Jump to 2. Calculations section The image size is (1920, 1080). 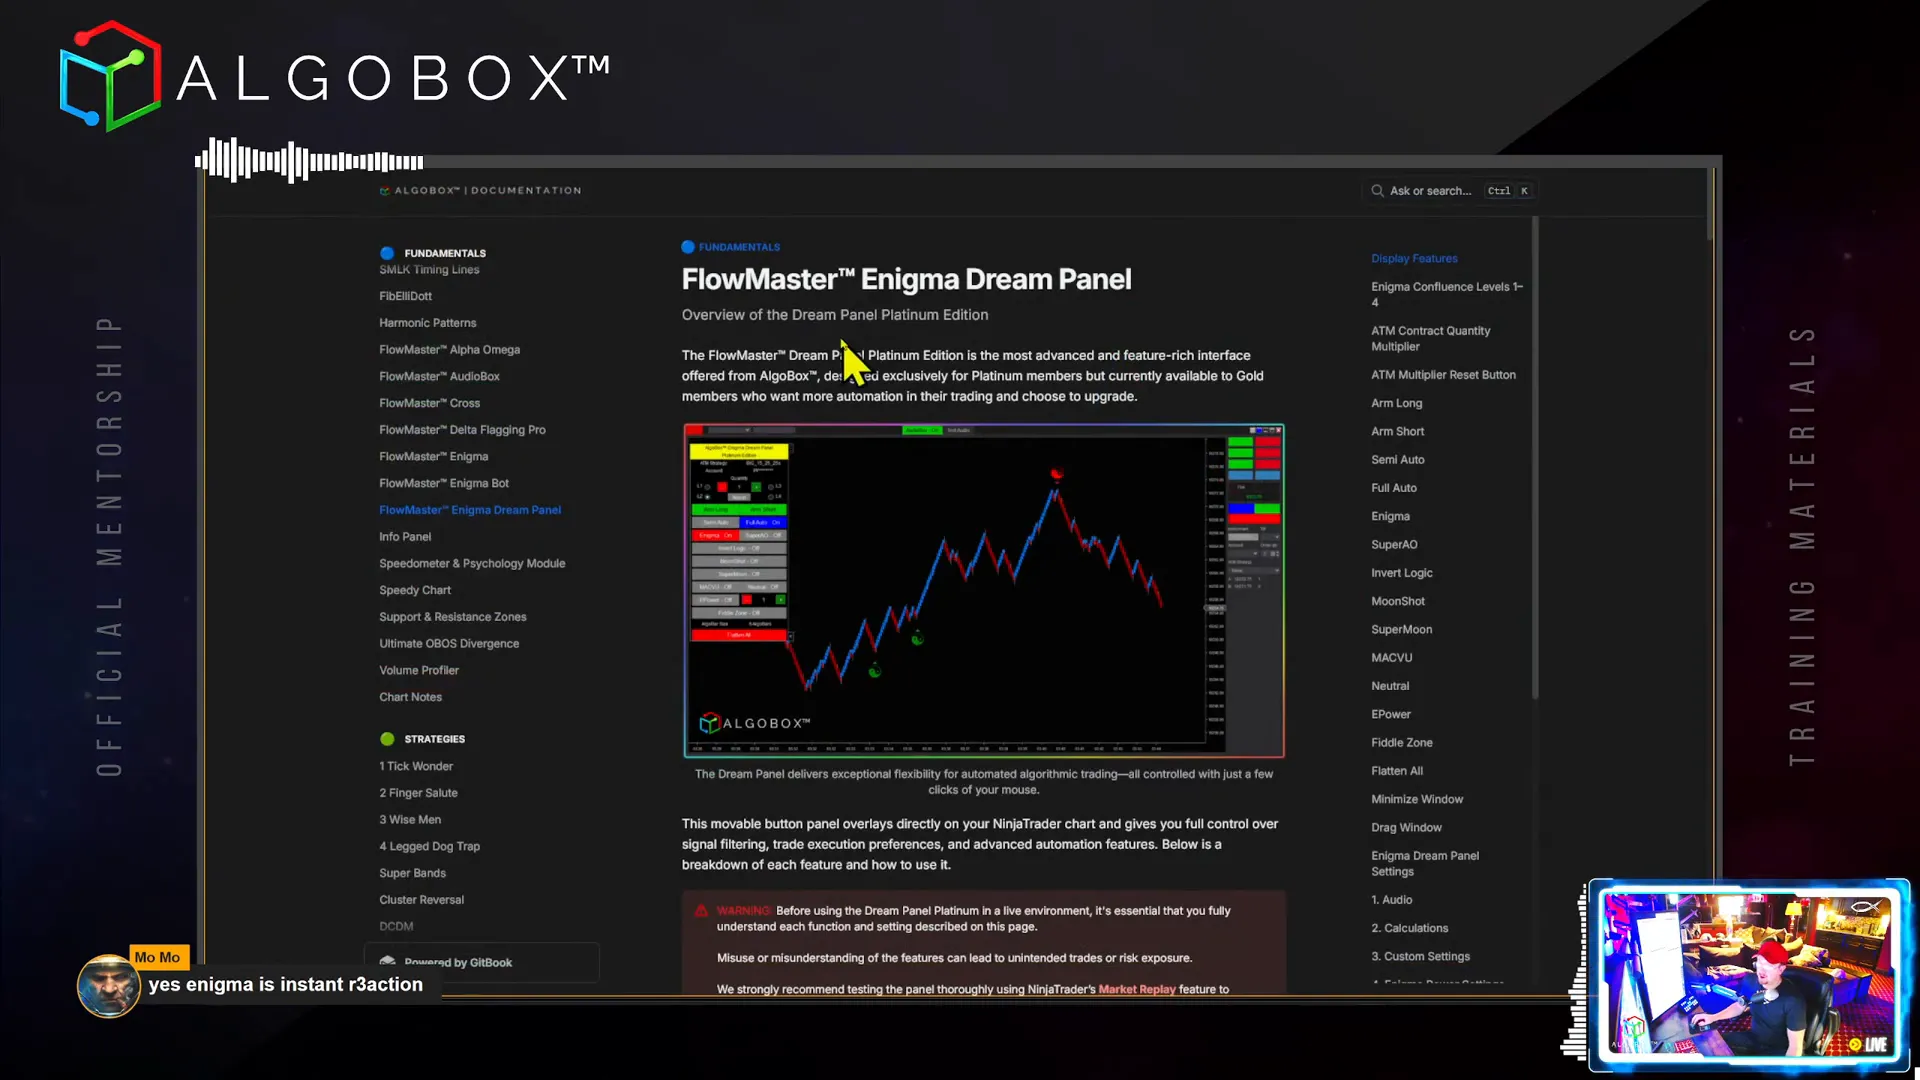1409,929
